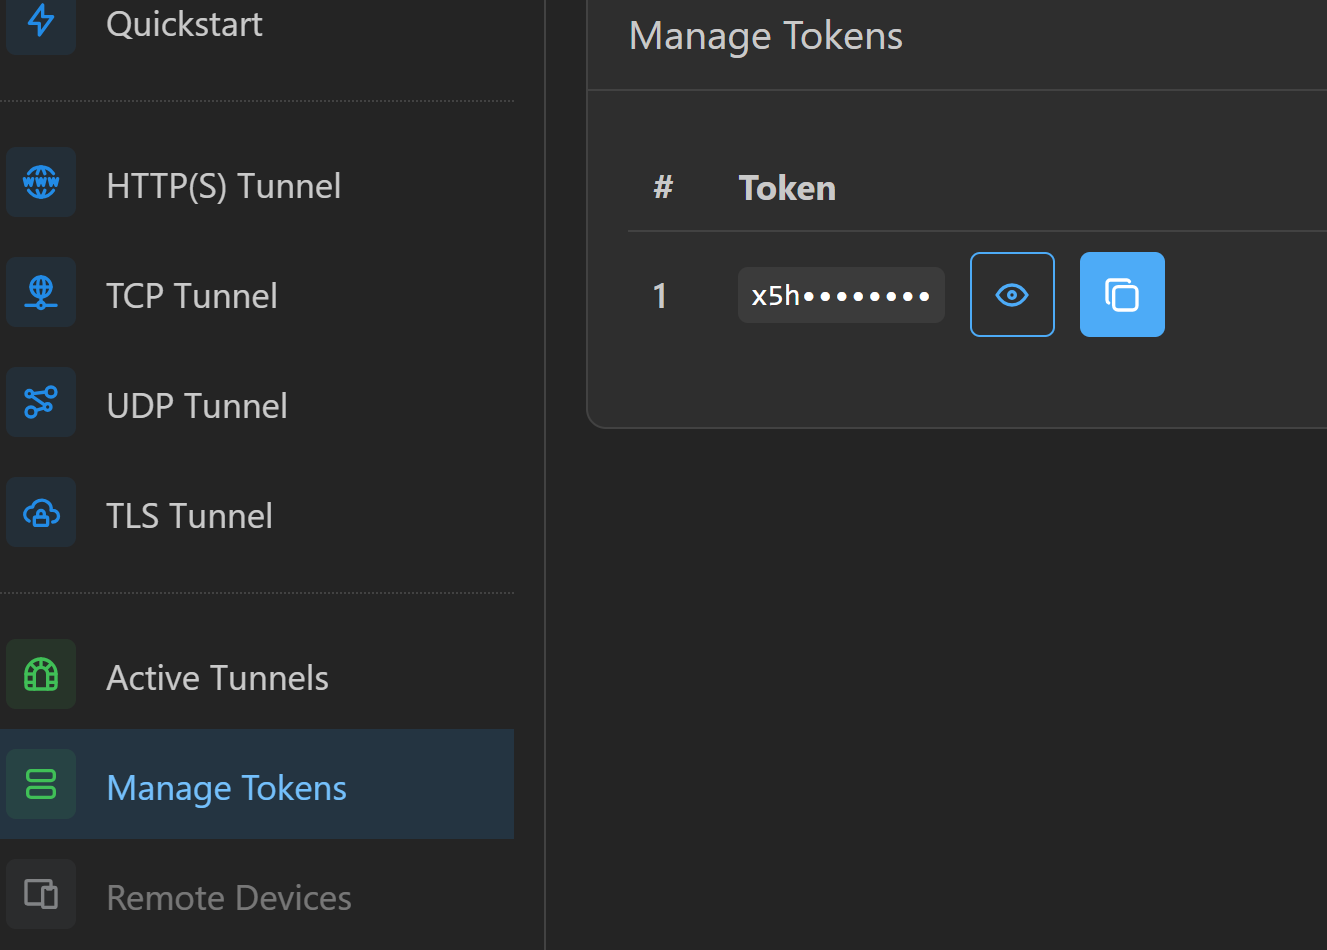The image size is (1327, 950).
Task: Open the TCP Tunnel page
Action: (192, 296)
